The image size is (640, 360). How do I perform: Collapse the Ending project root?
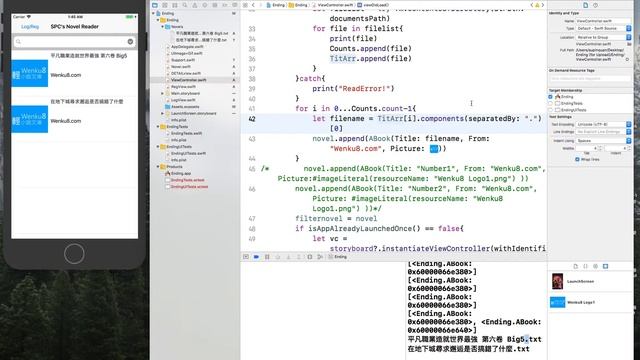pos(153,13)
